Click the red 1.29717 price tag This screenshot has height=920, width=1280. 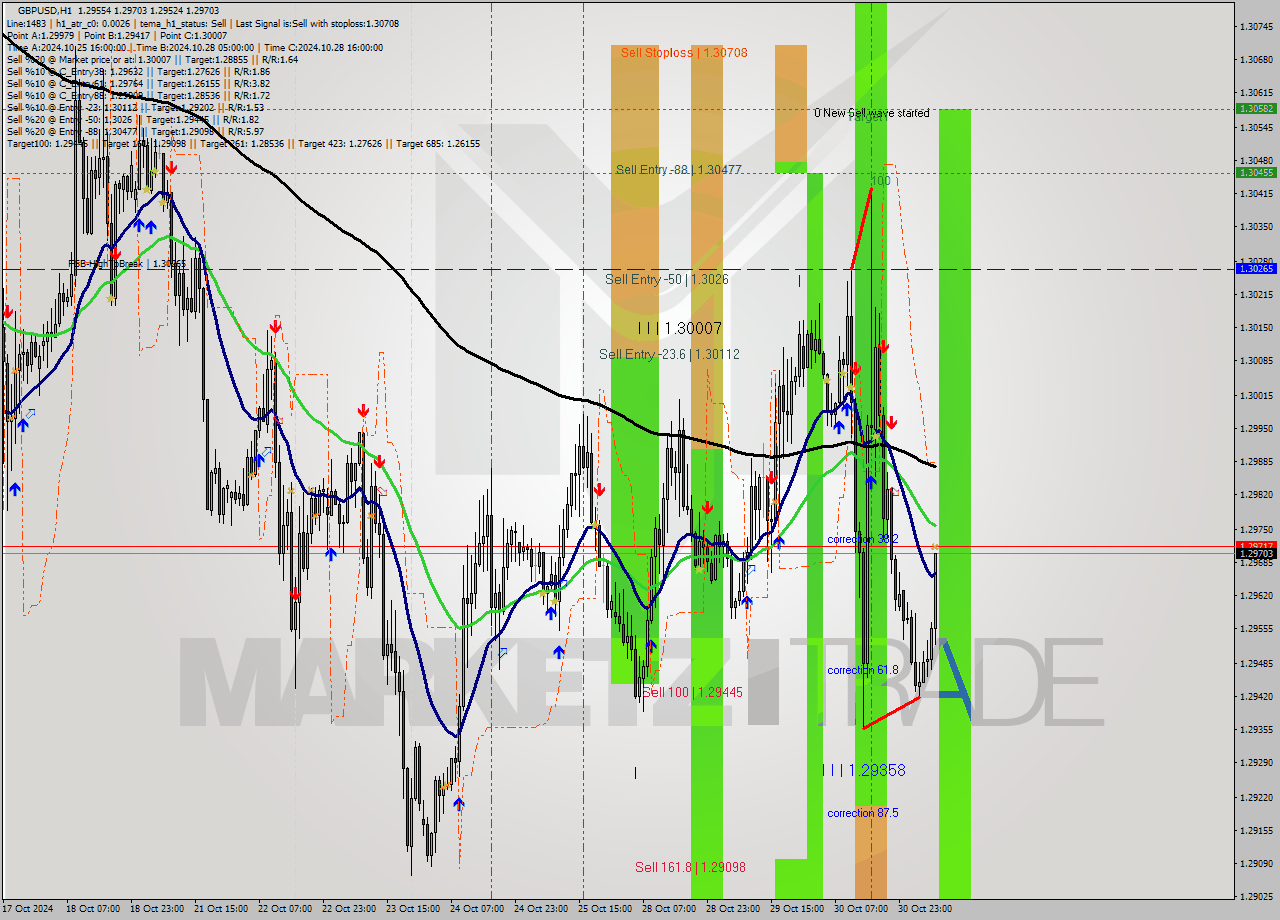[1256, 545]
